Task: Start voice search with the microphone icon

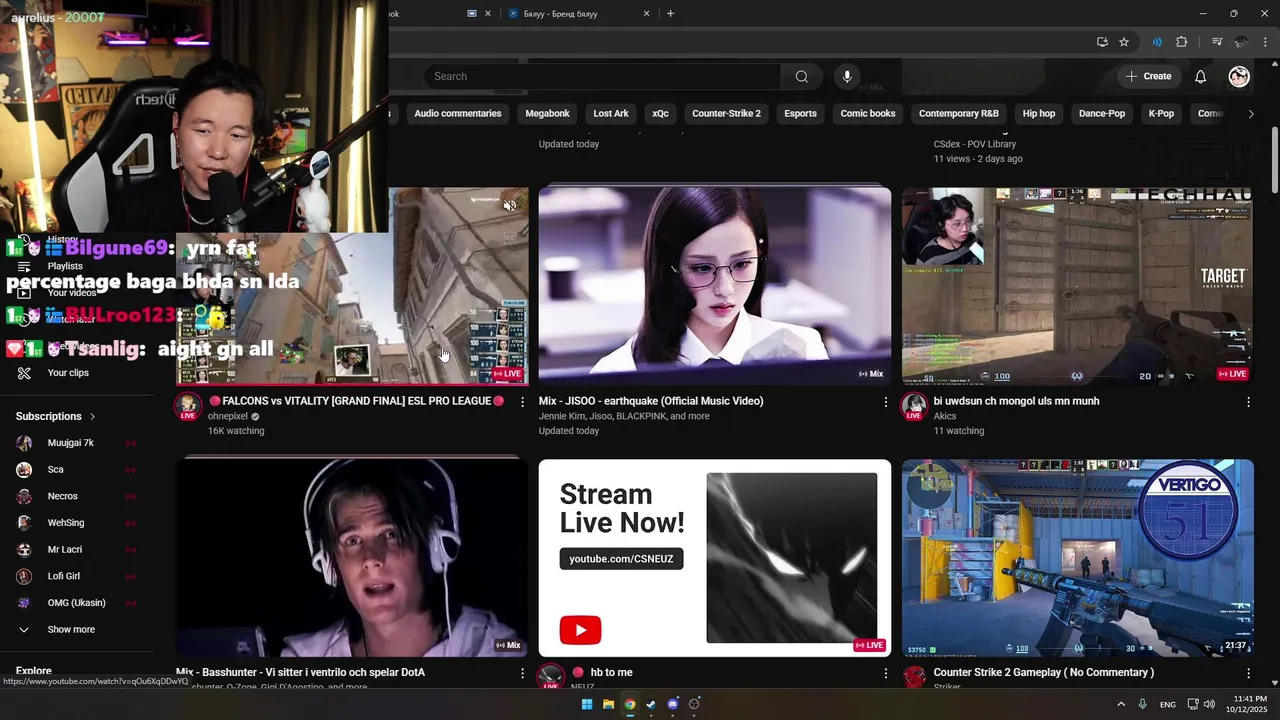Action: [x=847, y=76]
